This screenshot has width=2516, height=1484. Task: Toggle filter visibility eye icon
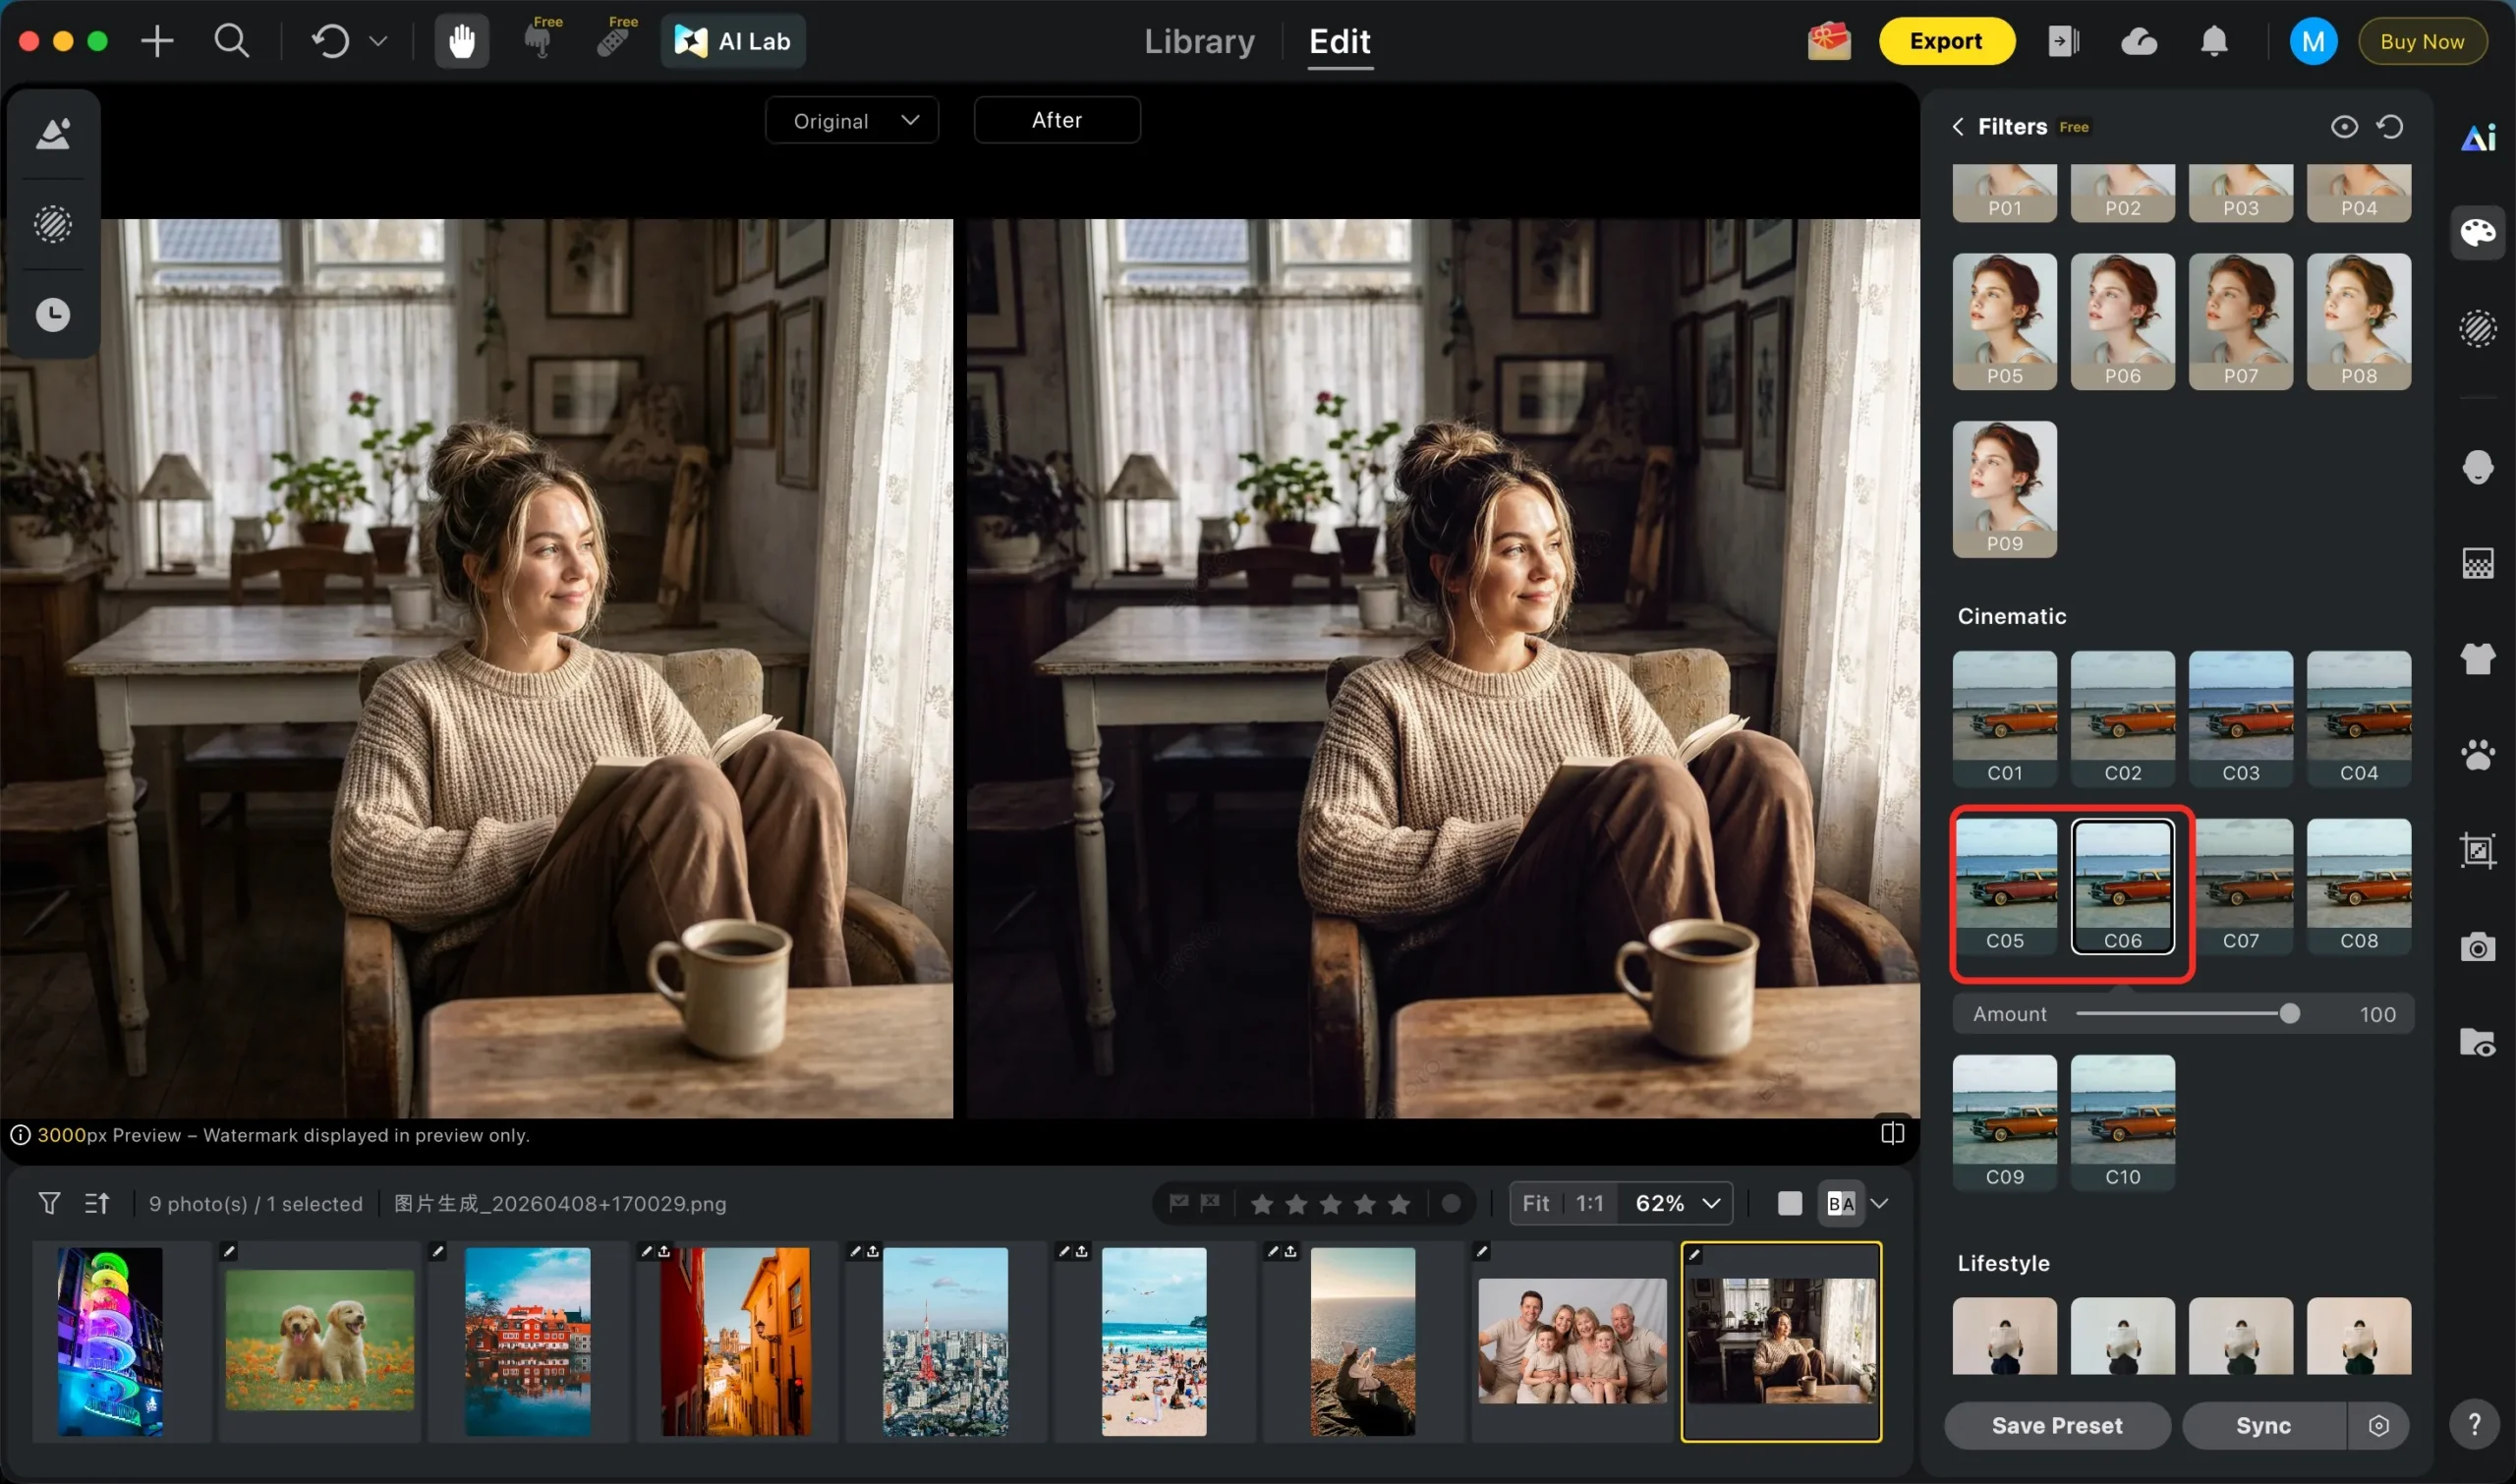click(2343, 127)
